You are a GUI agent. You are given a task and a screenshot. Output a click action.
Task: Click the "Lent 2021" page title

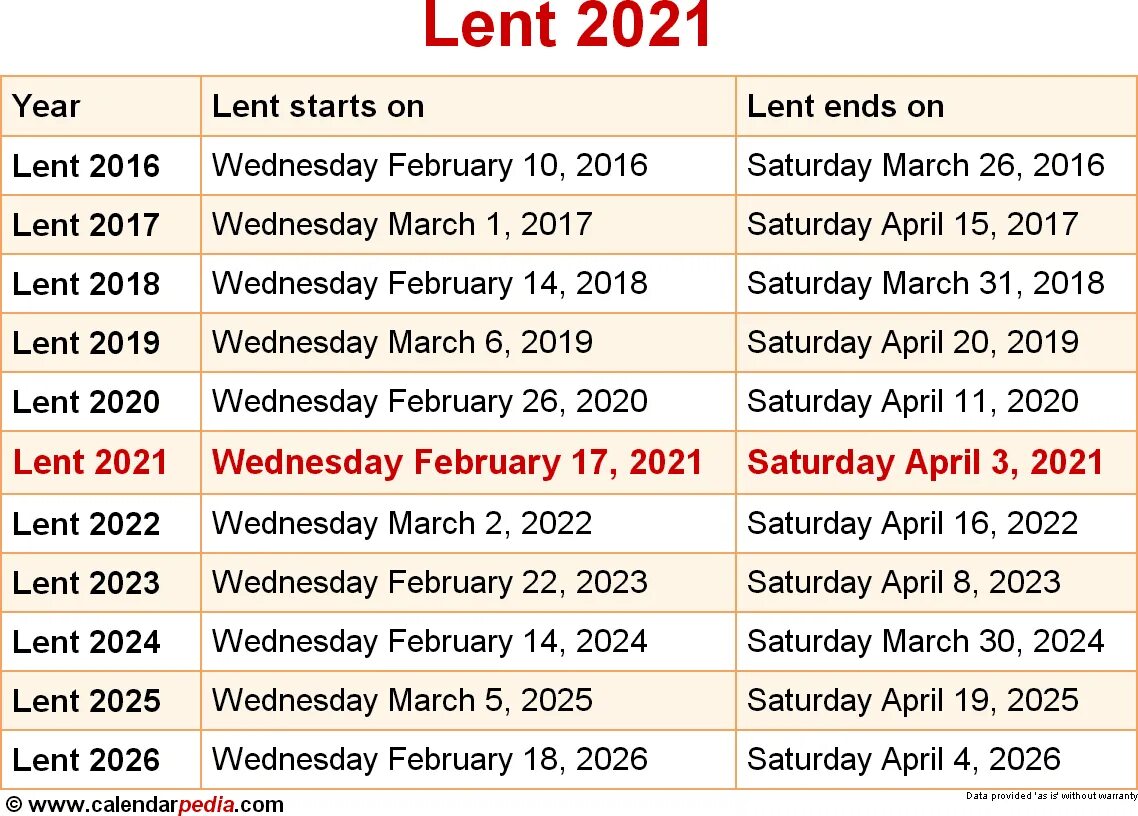568,27
